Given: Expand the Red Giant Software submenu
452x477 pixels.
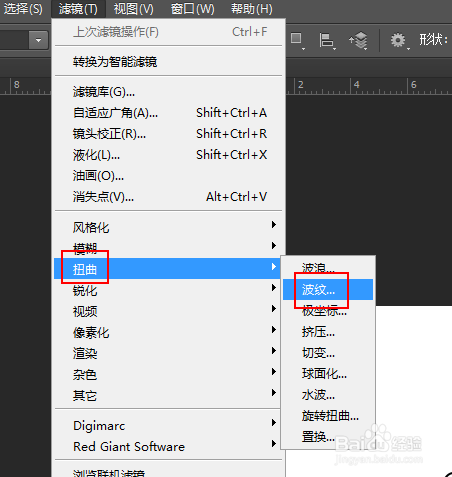Looking at the screenshot, I should 168,447.
